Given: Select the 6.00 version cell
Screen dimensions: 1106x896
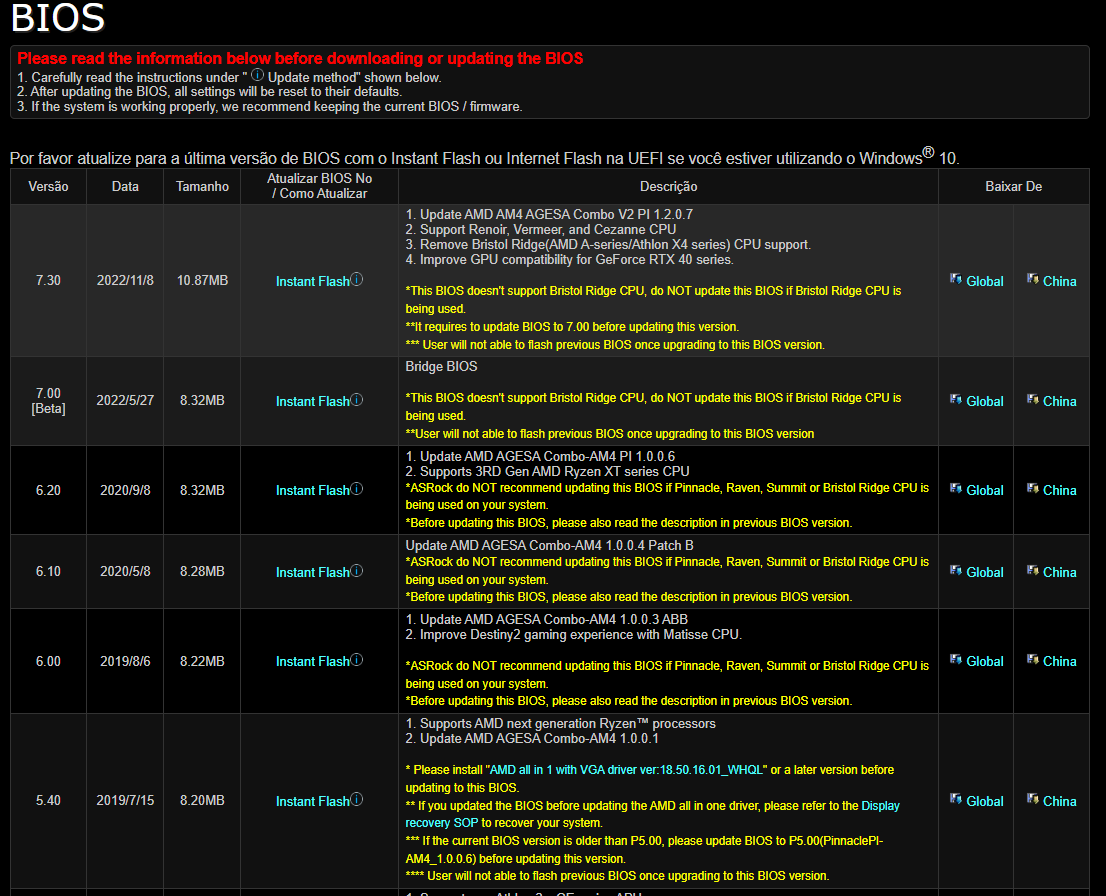Looking at the screenshot, I should (x=48, y=661).
